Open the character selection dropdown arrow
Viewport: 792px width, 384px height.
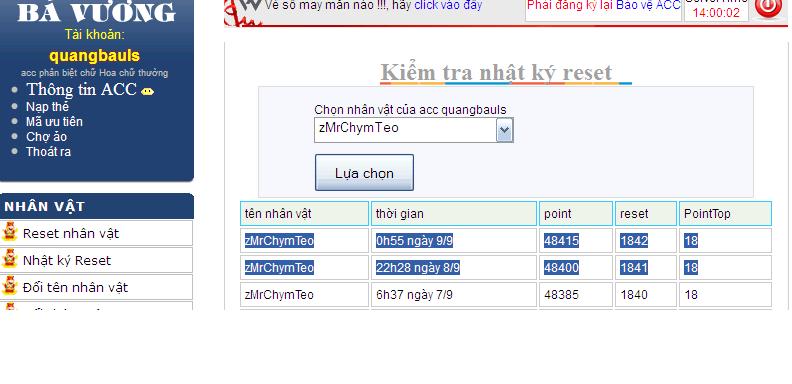(x=505, y=131)
